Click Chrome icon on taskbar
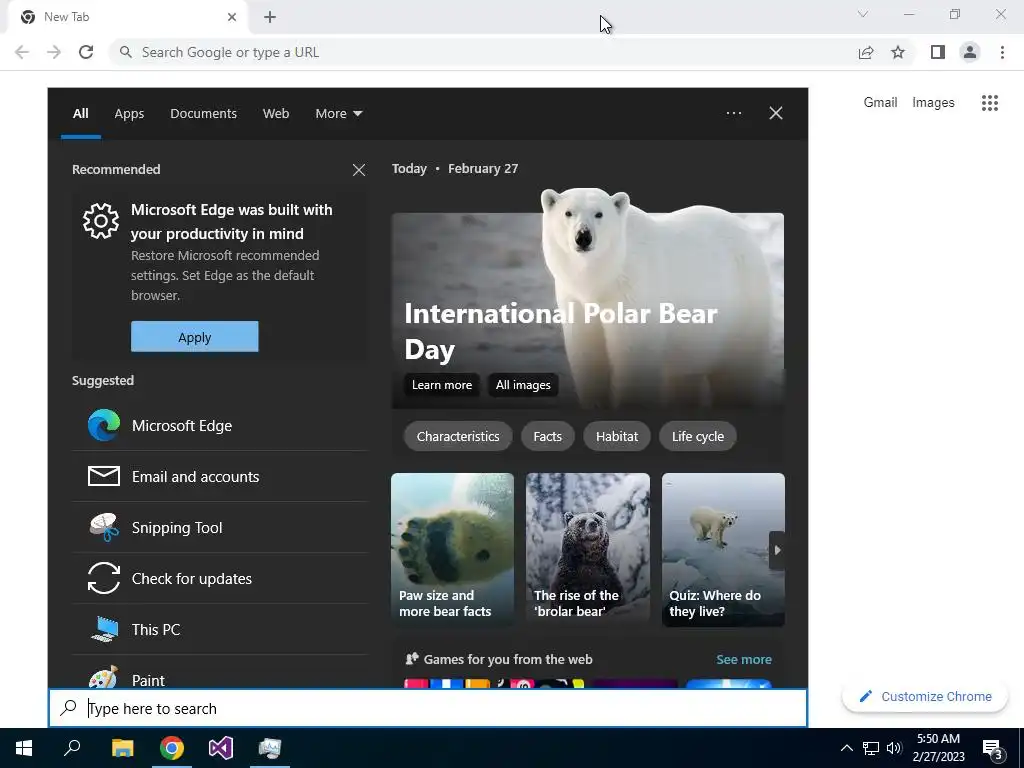Screen dimensions: 1024x768 click(x=172, y=748)
